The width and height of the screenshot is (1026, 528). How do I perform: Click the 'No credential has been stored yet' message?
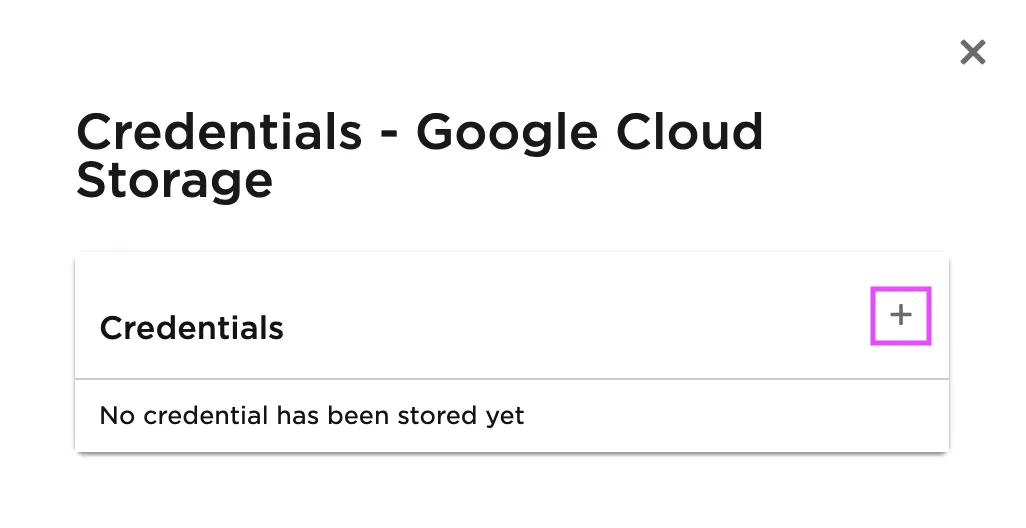click(312, 415)
